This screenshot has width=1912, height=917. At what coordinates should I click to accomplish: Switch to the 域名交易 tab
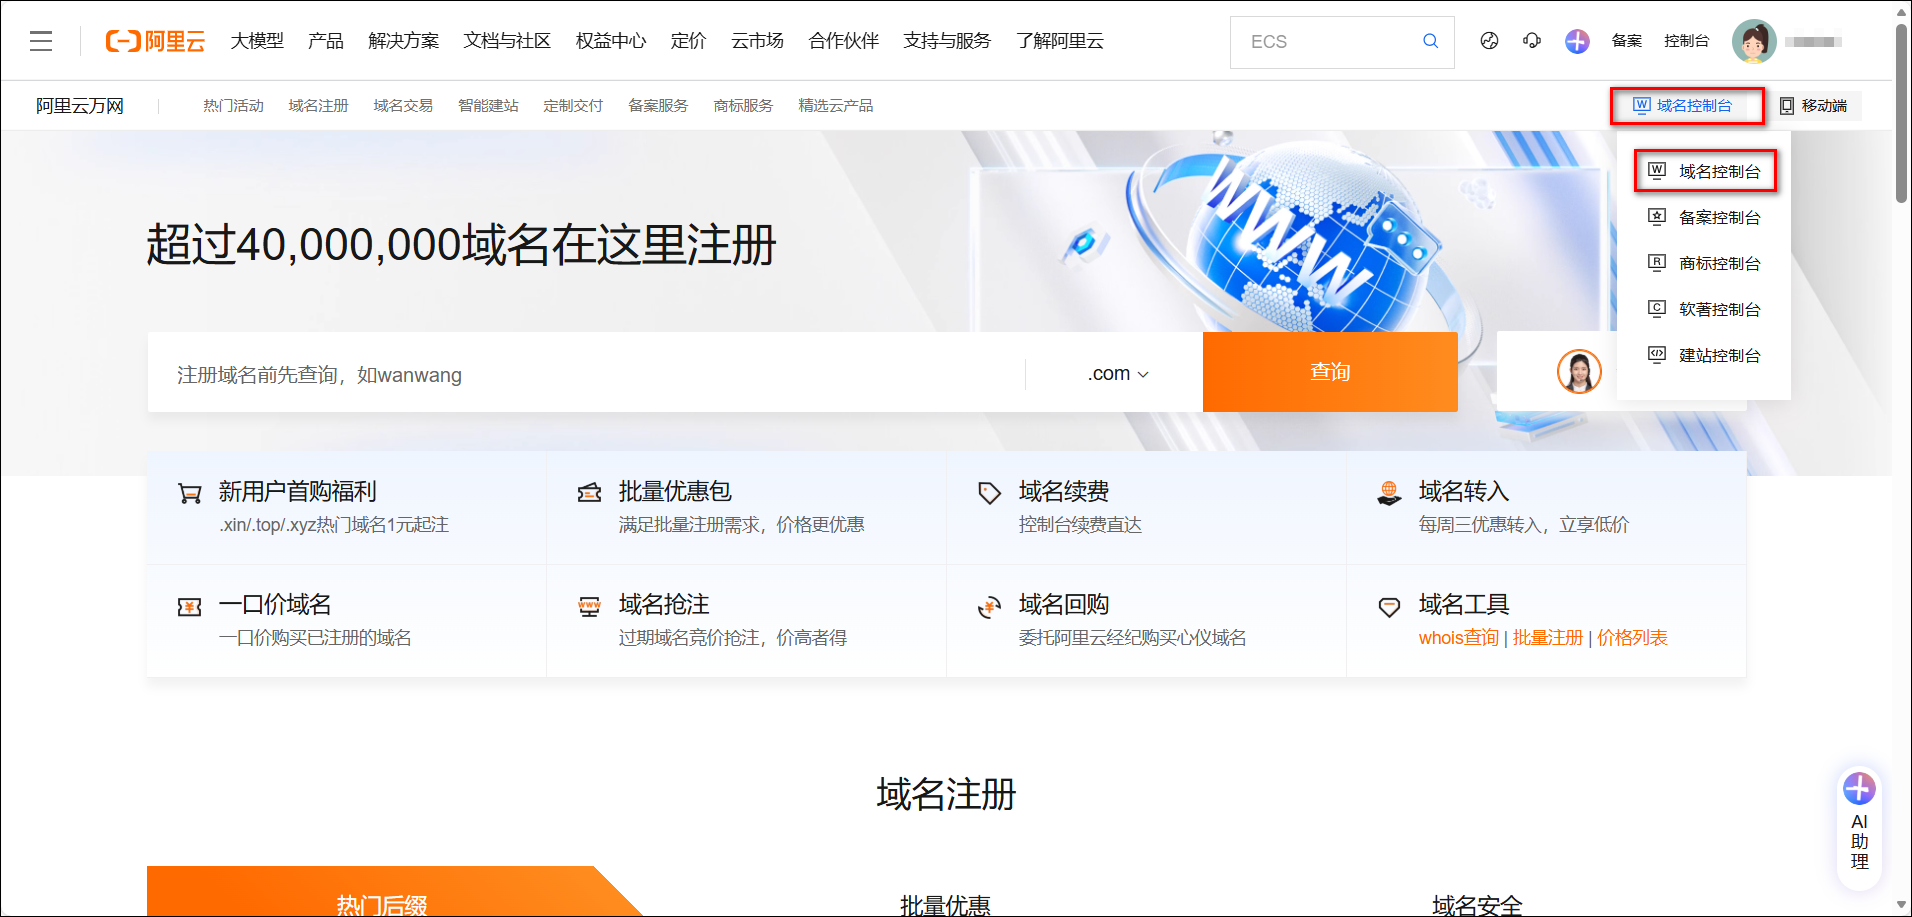coord(403,106)
